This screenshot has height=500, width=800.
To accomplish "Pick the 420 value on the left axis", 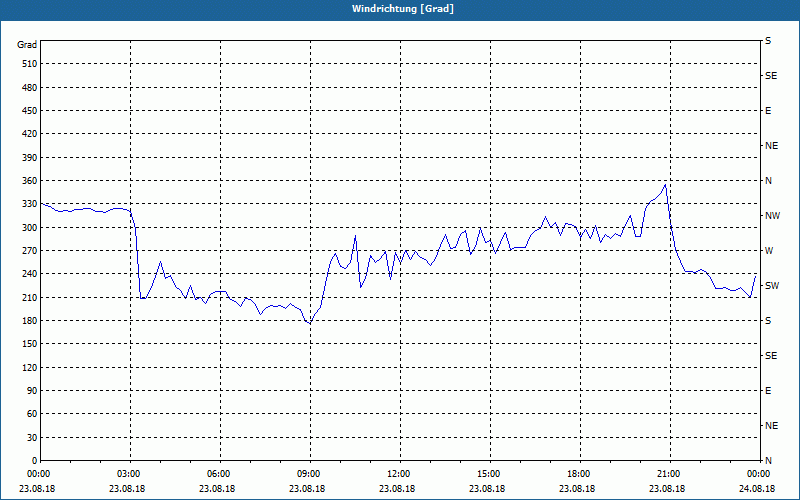I will coord(30,134).
